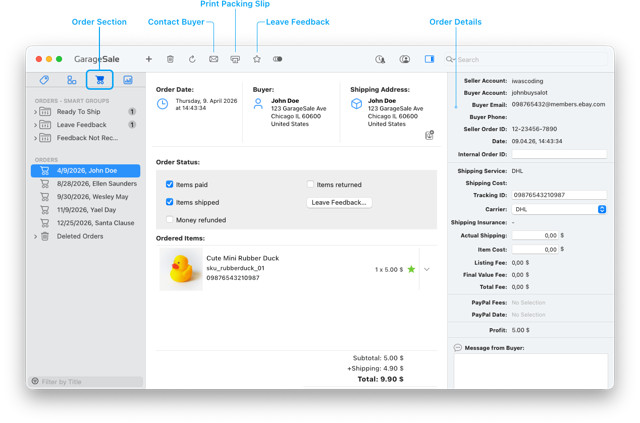Screen dimensions: 640x423
Task: Select order 8/28/2026, Ellen Saunders
Action: pyautogui.click(x=86, y=184)
